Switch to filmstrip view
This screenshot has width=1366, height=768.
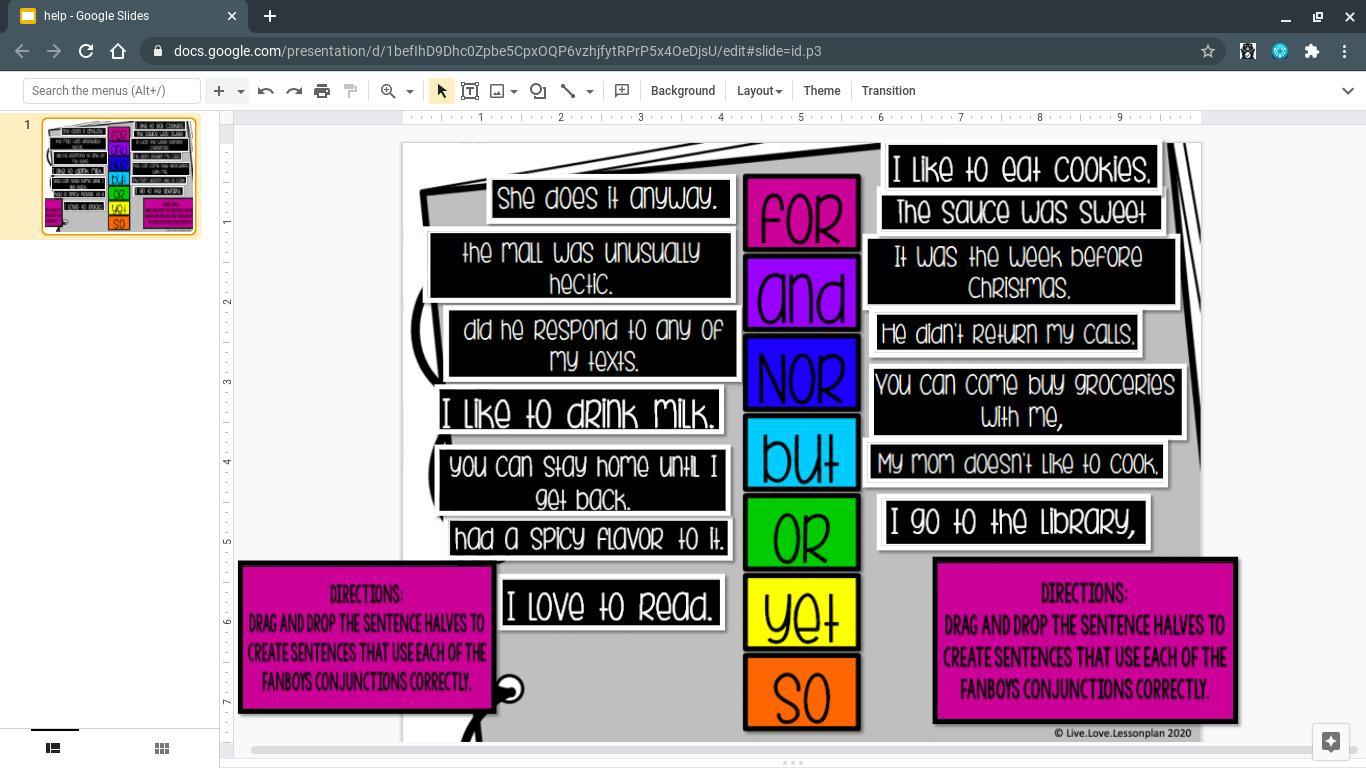53,748
